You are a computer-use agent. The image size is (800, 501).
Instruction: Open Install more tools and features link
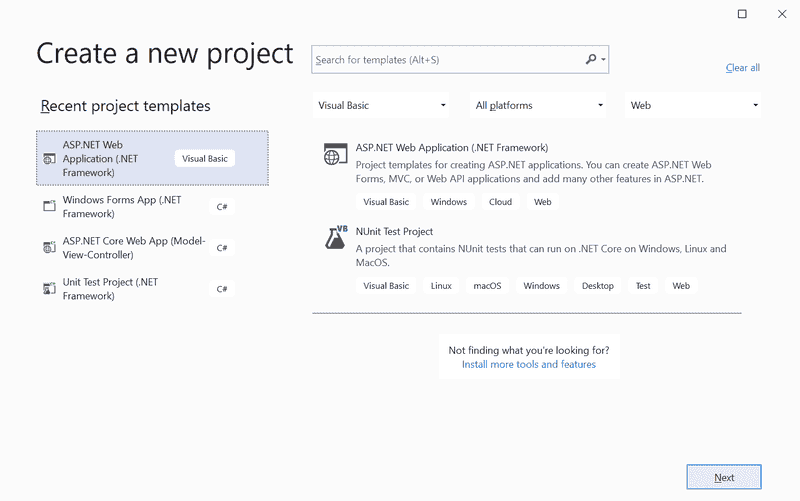[529, 364]
